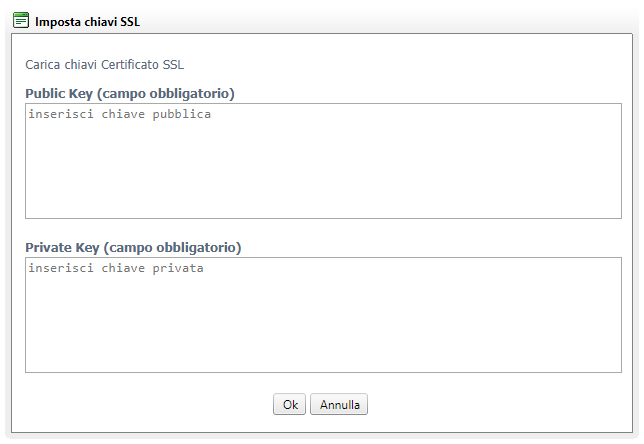
Task: Cancel the SSL key dialog with Annulla
Action: pos(339,404)
